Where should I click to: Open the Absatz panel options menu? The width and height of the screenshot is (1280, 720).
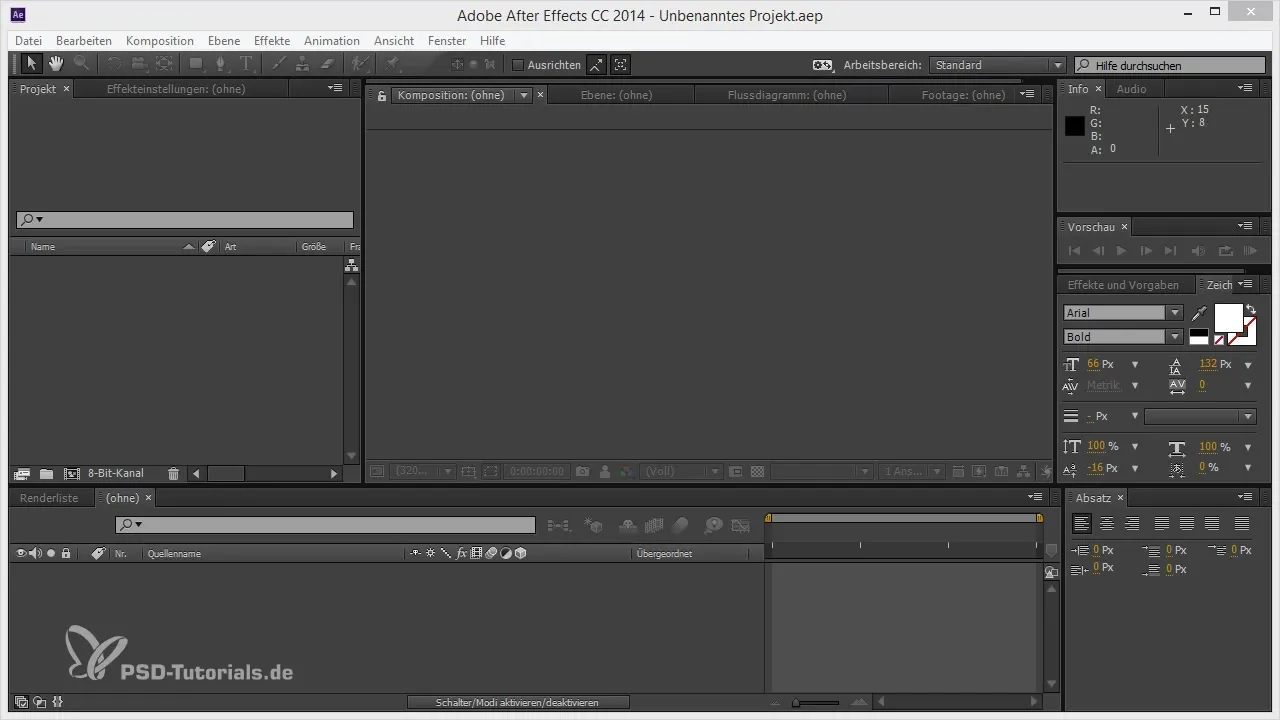click(1245, 497)
